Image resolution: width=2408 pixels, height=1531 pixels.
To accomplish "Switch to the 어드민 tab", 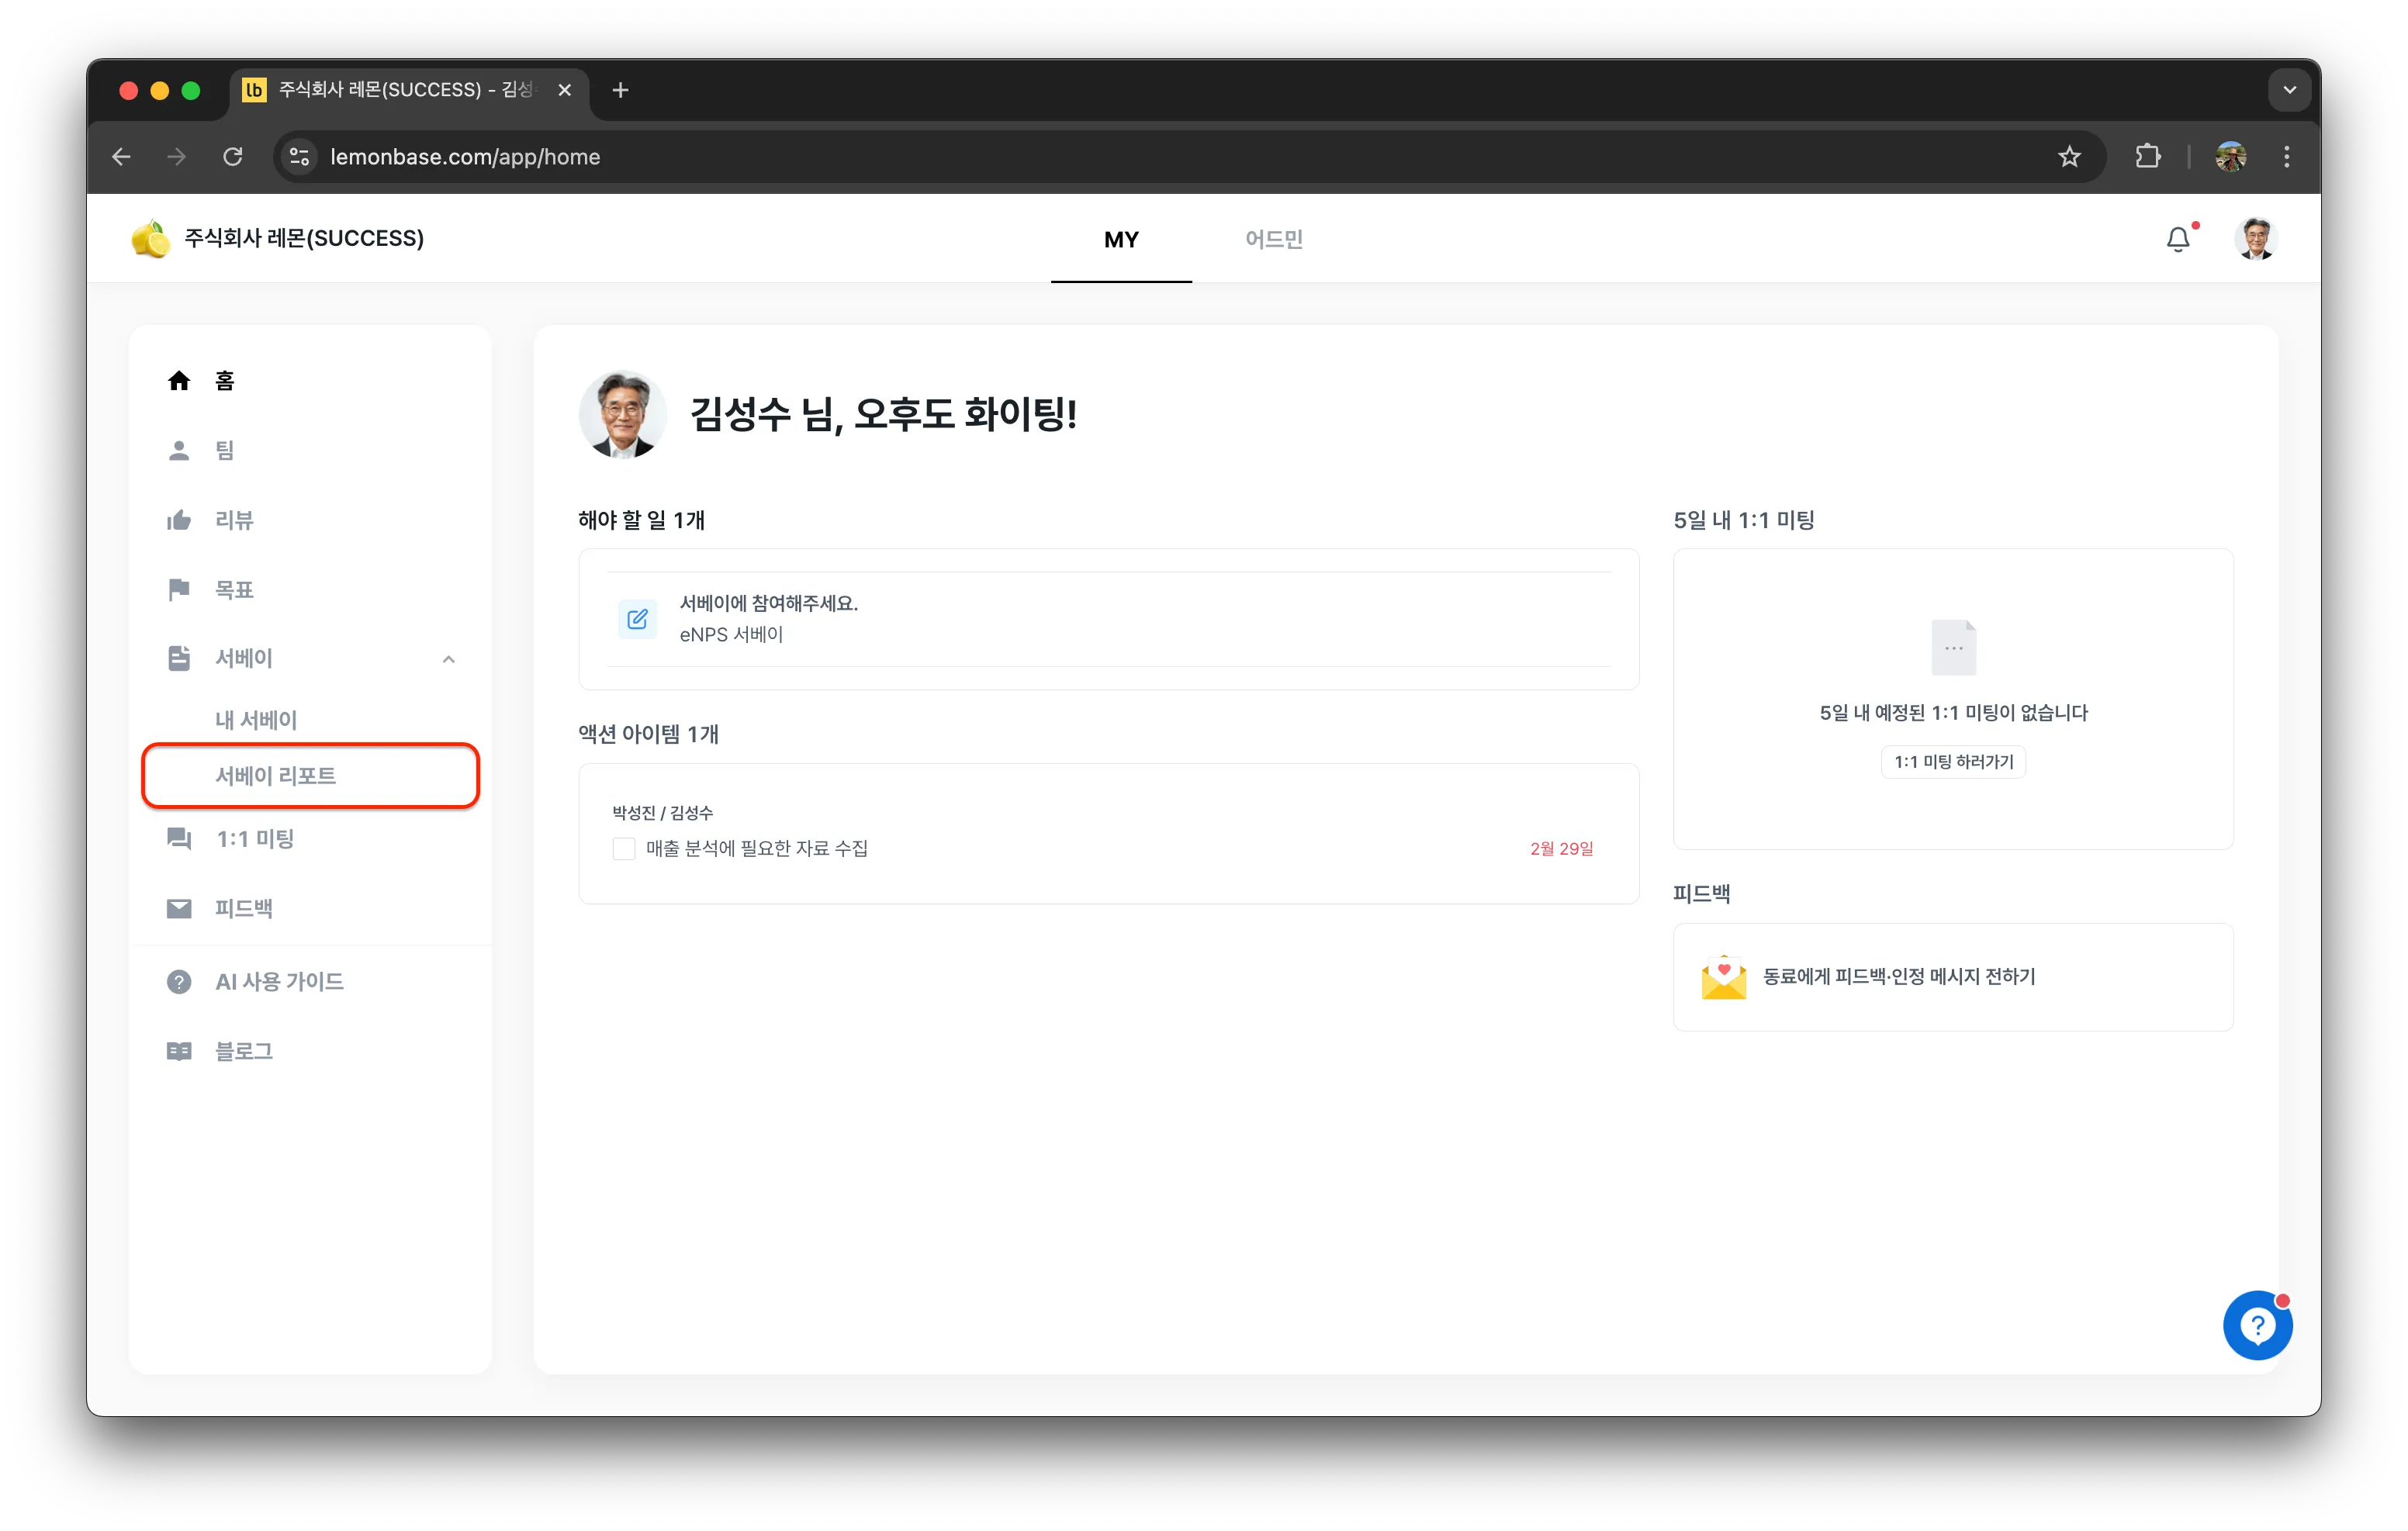I will point(1273,239).
